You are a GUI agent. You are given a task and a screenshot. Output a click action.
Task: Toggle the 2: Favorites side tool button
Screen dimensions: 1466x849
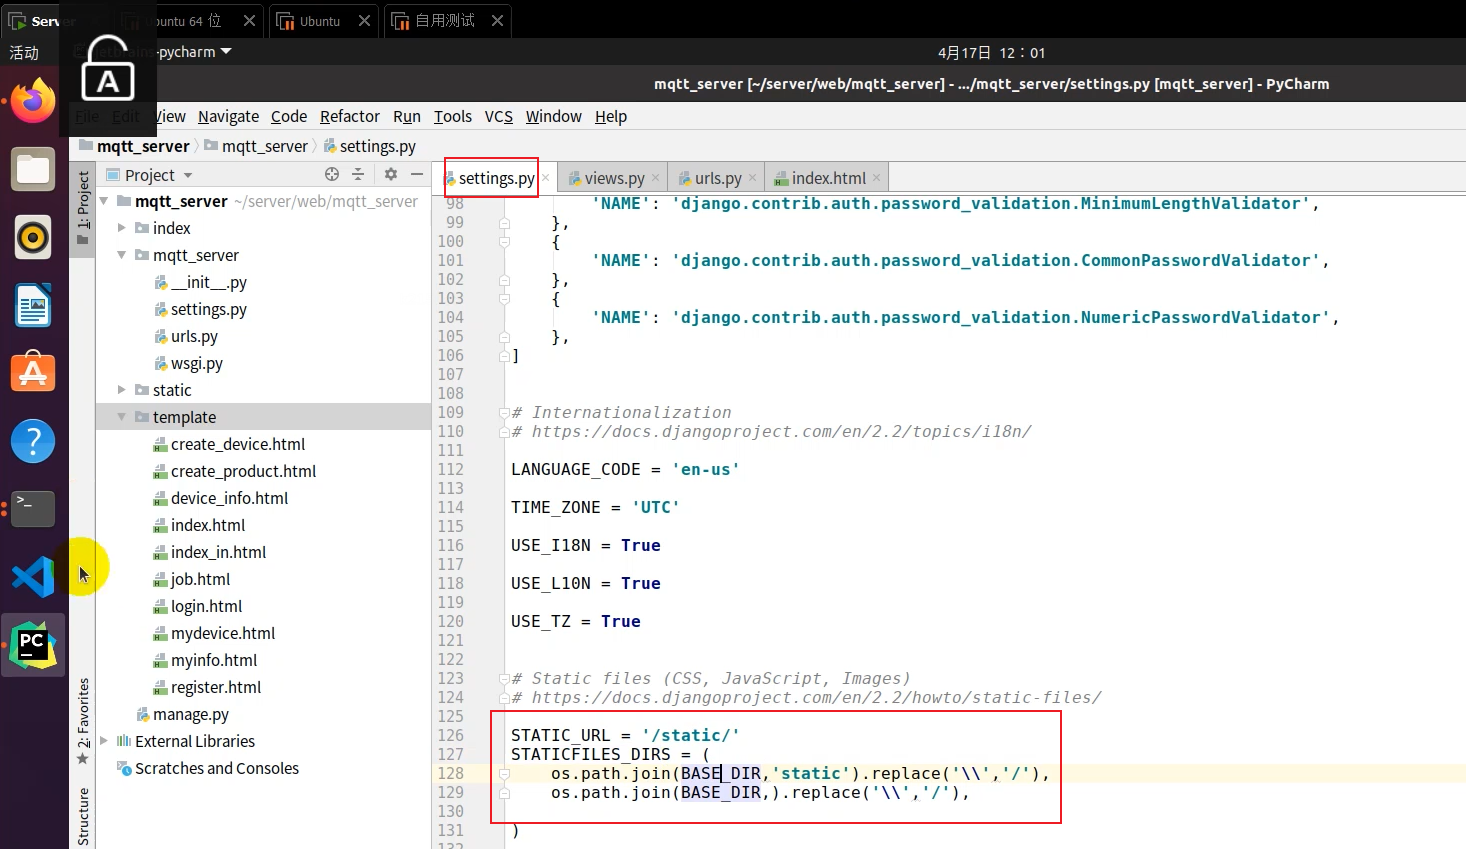[x=83, y=720]
